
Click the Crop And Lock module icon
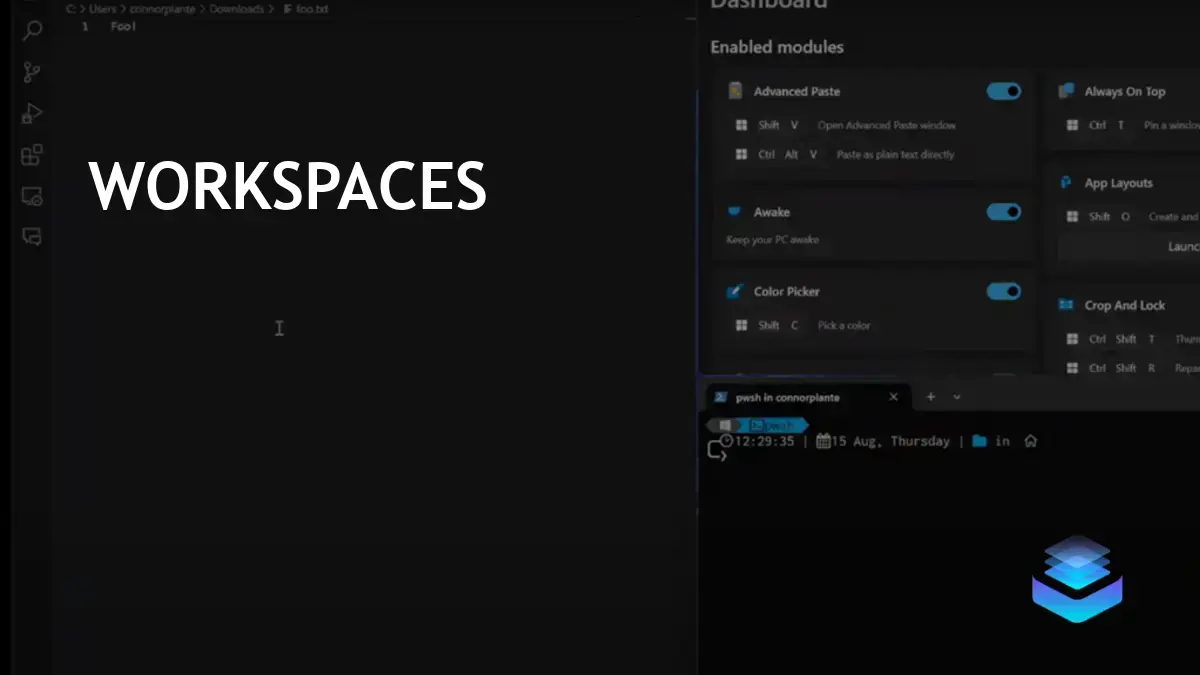(1068, 305)
